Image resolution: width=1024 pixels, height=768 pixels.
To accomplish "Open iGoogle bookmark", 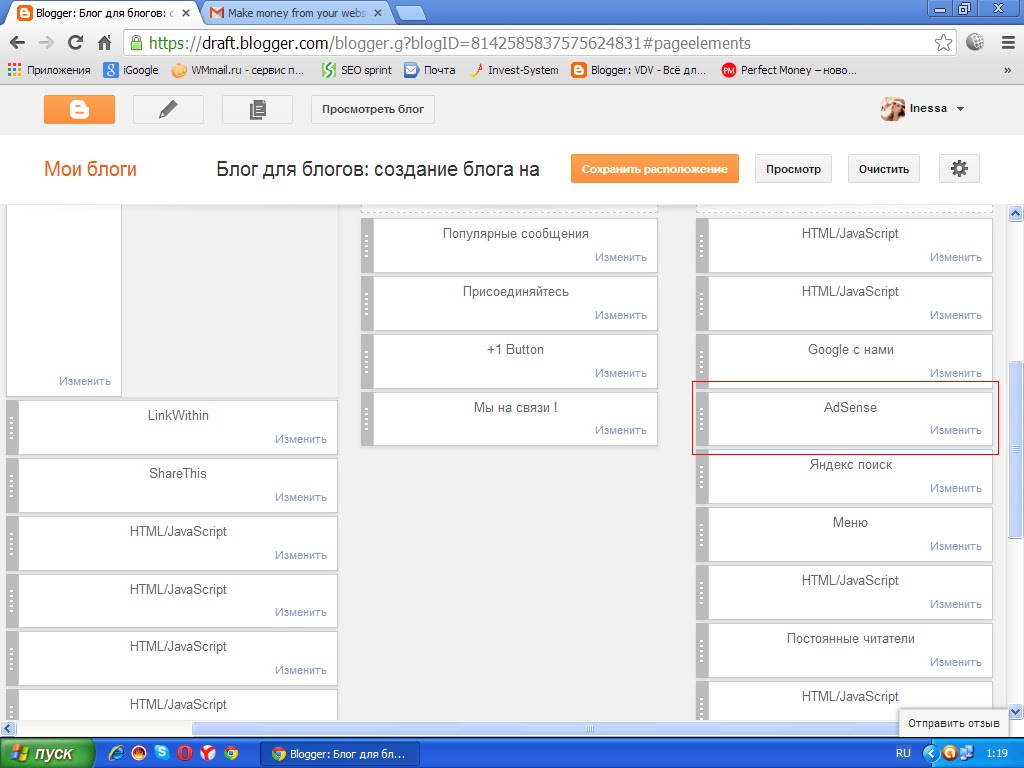I will (x=131, y=70).
